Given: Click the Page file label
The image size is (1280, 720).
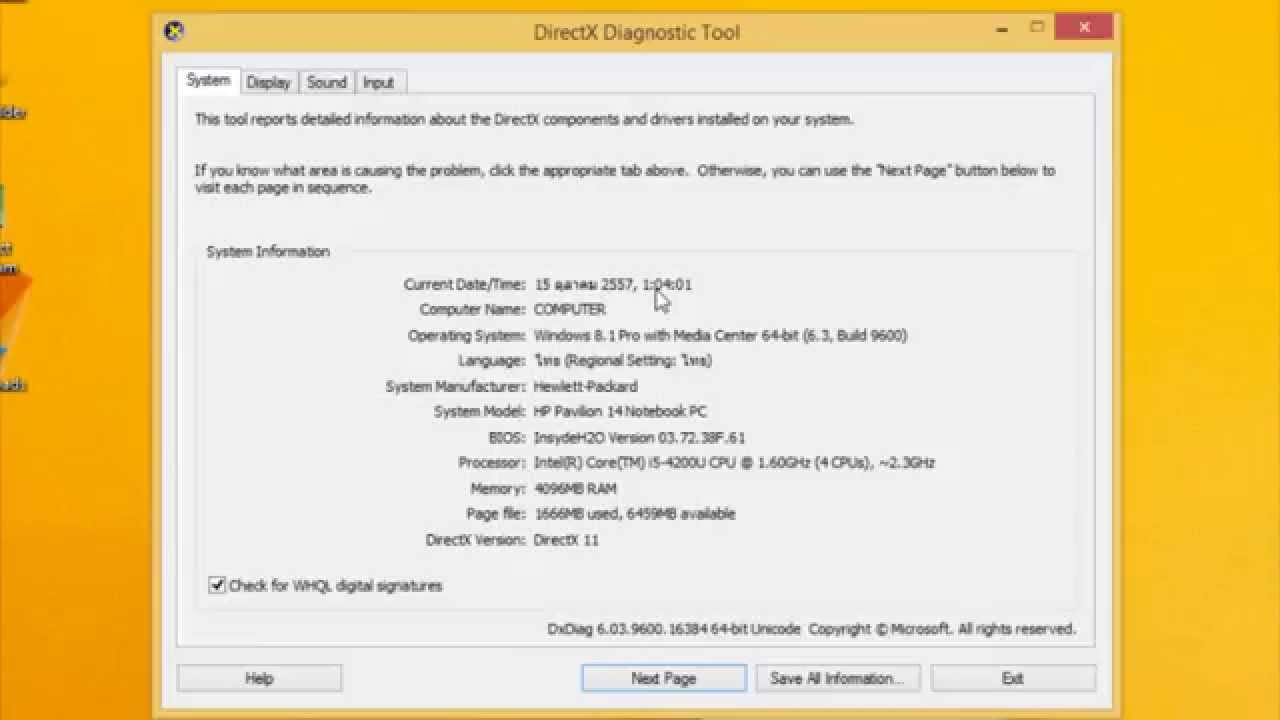Looking at the screenshot, I should coord(495,513).
